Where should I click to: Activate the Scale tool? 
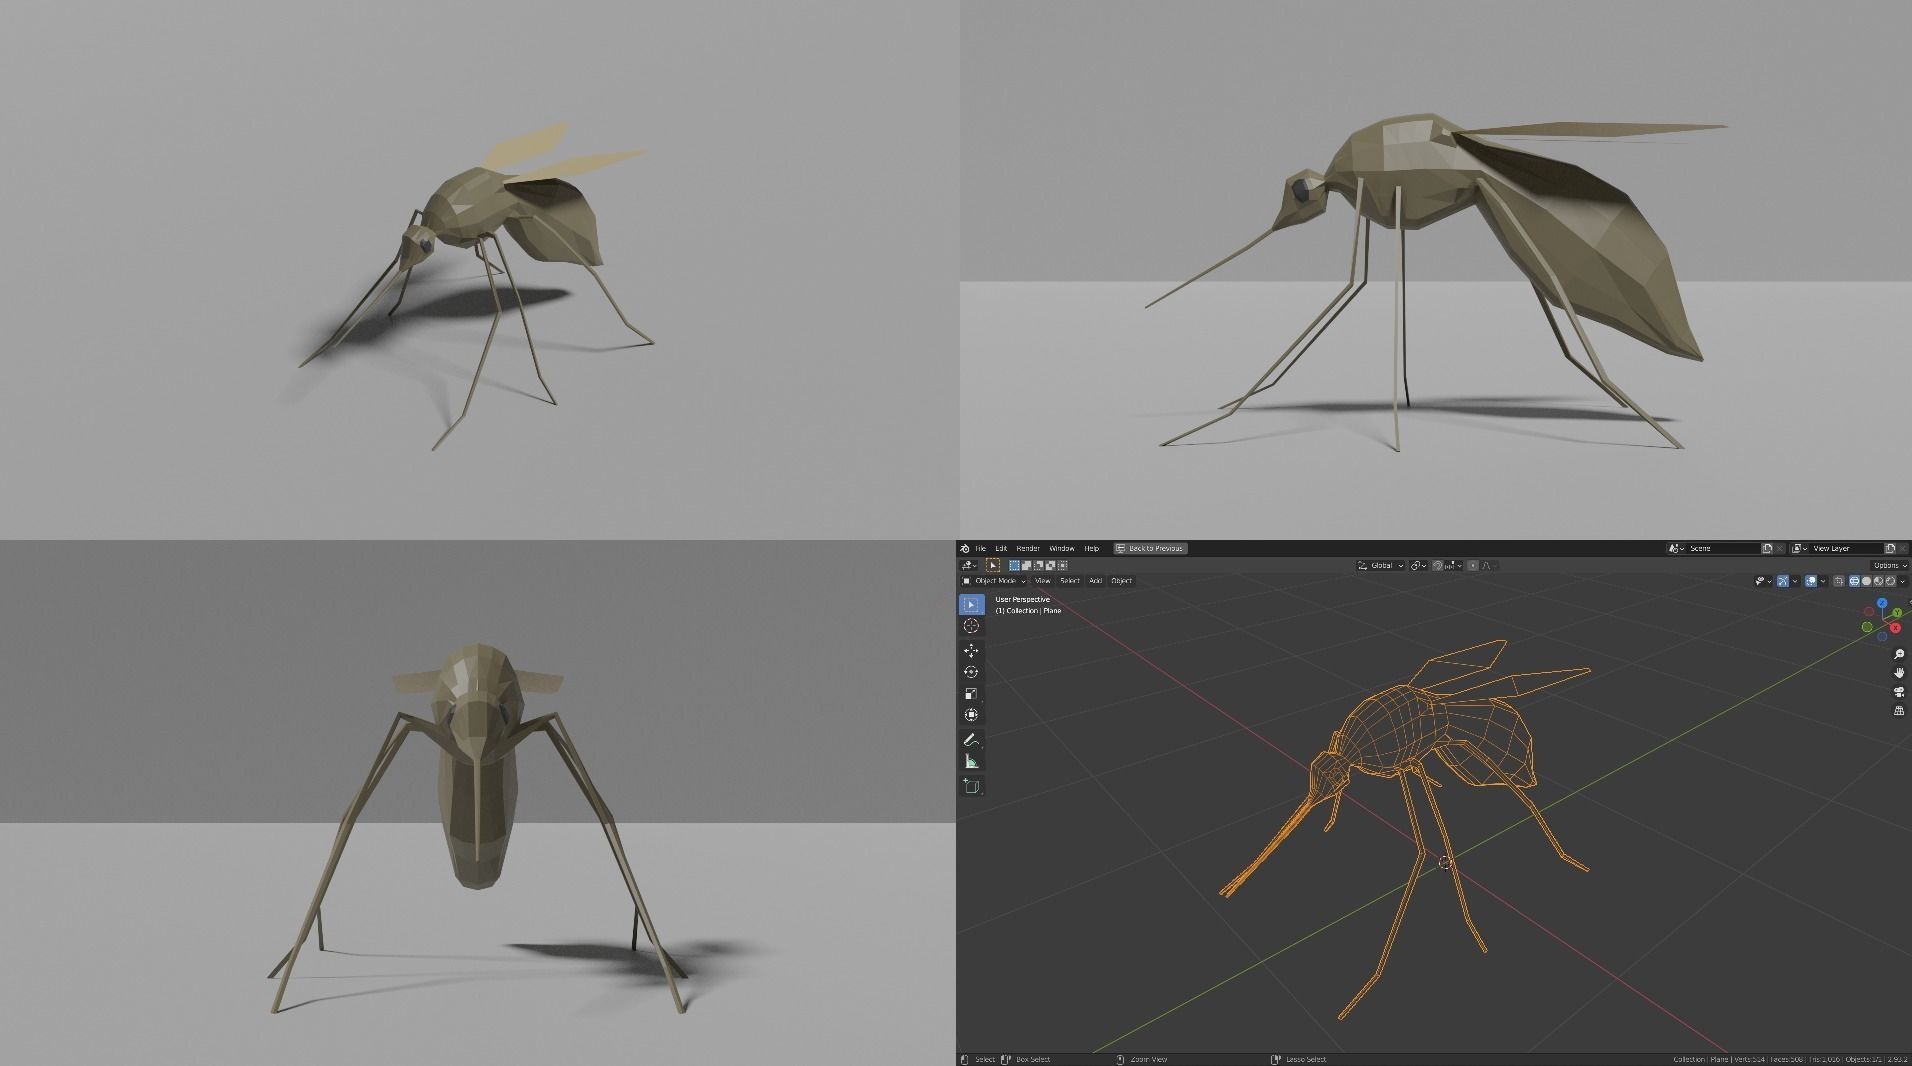972,693
